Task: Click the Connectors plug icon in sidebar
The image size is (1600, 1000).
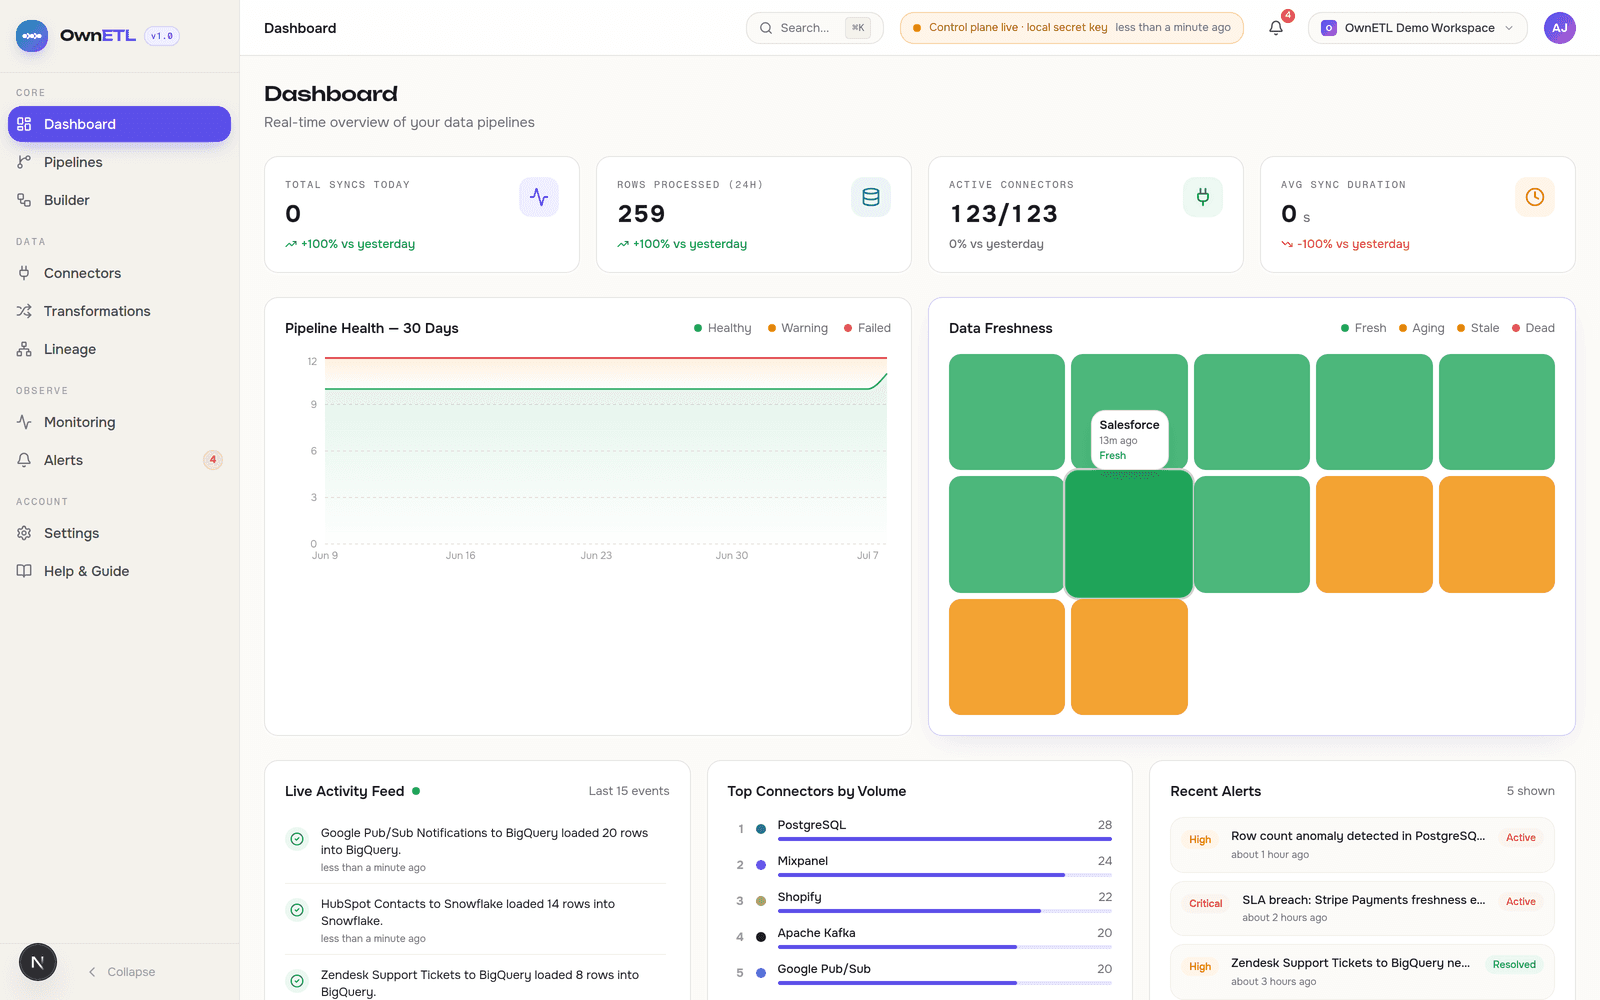Action: pyautogui.click(x=24, y=273)
